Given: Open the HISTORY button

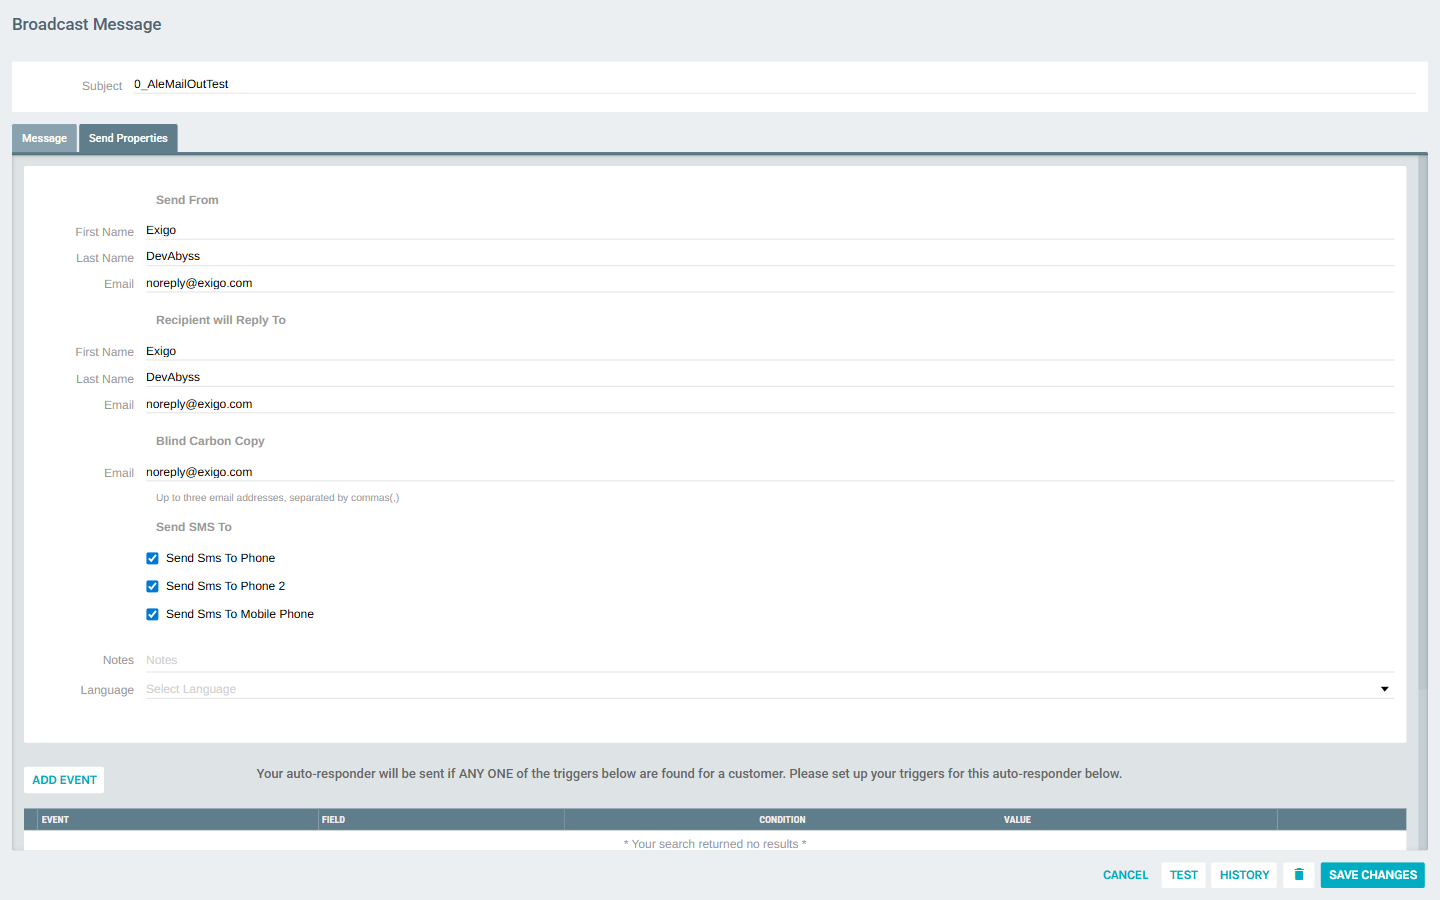Looking at the screenshot, I should tap(1244, 875).
